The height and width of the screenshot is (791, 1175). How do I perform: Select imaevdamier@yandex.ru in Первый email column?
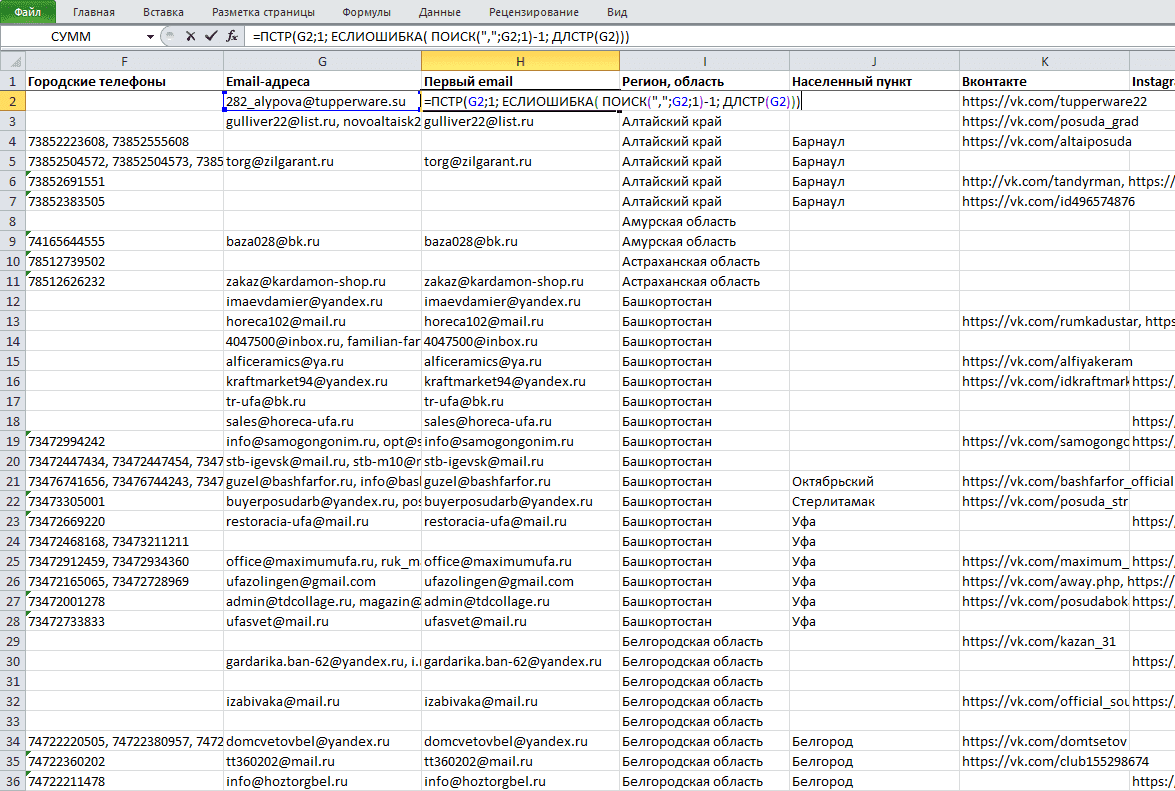520,301
